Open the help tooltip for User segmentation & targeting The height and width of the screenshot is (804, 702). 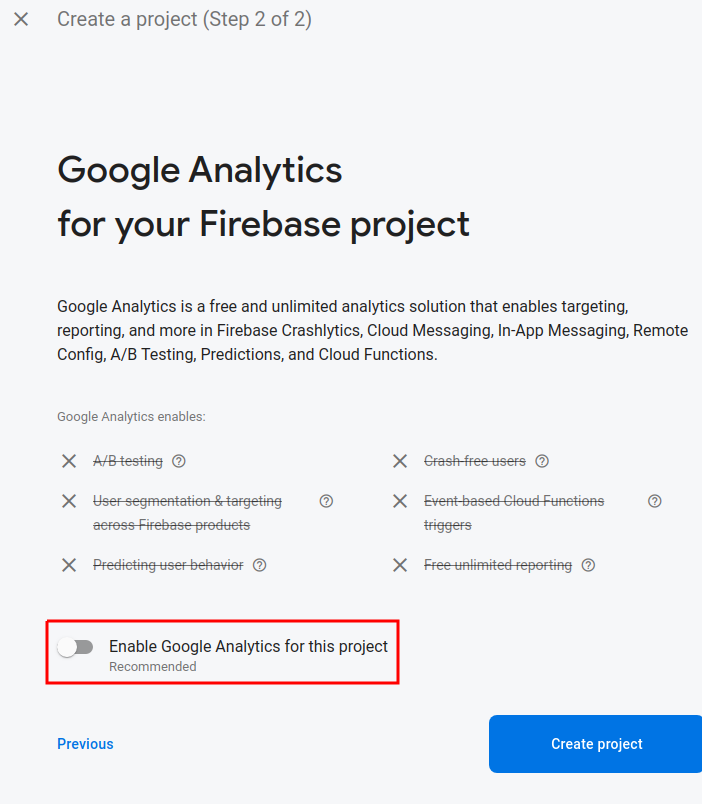326,501
